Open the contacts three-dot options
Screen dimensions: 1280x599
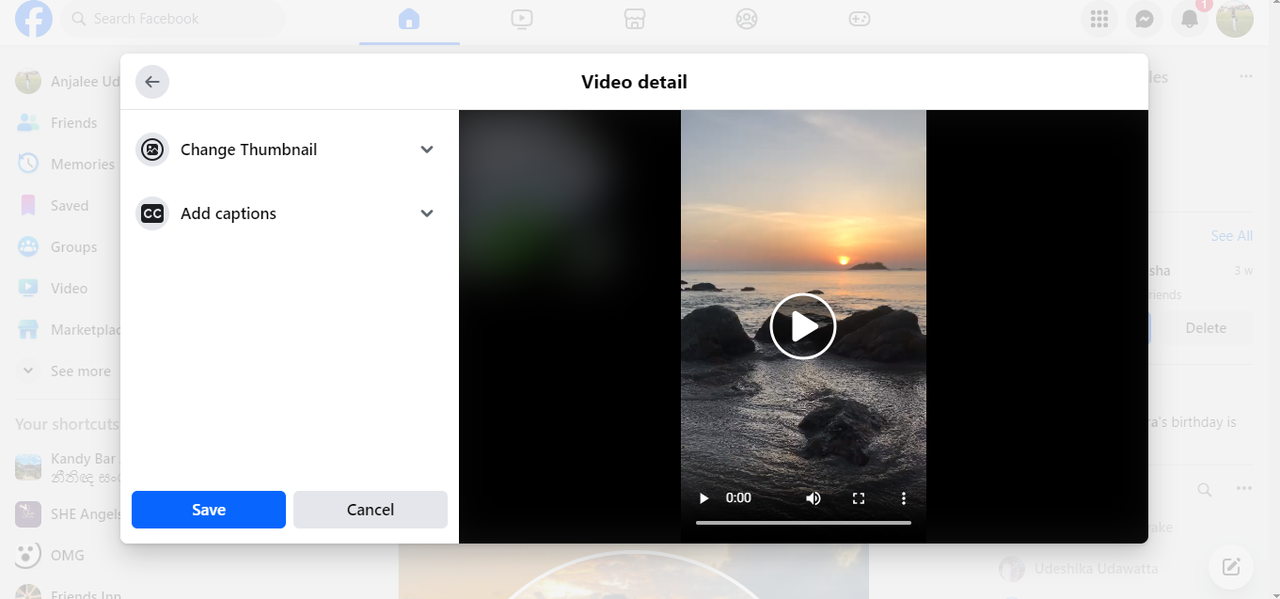(x=1244, y=489)
